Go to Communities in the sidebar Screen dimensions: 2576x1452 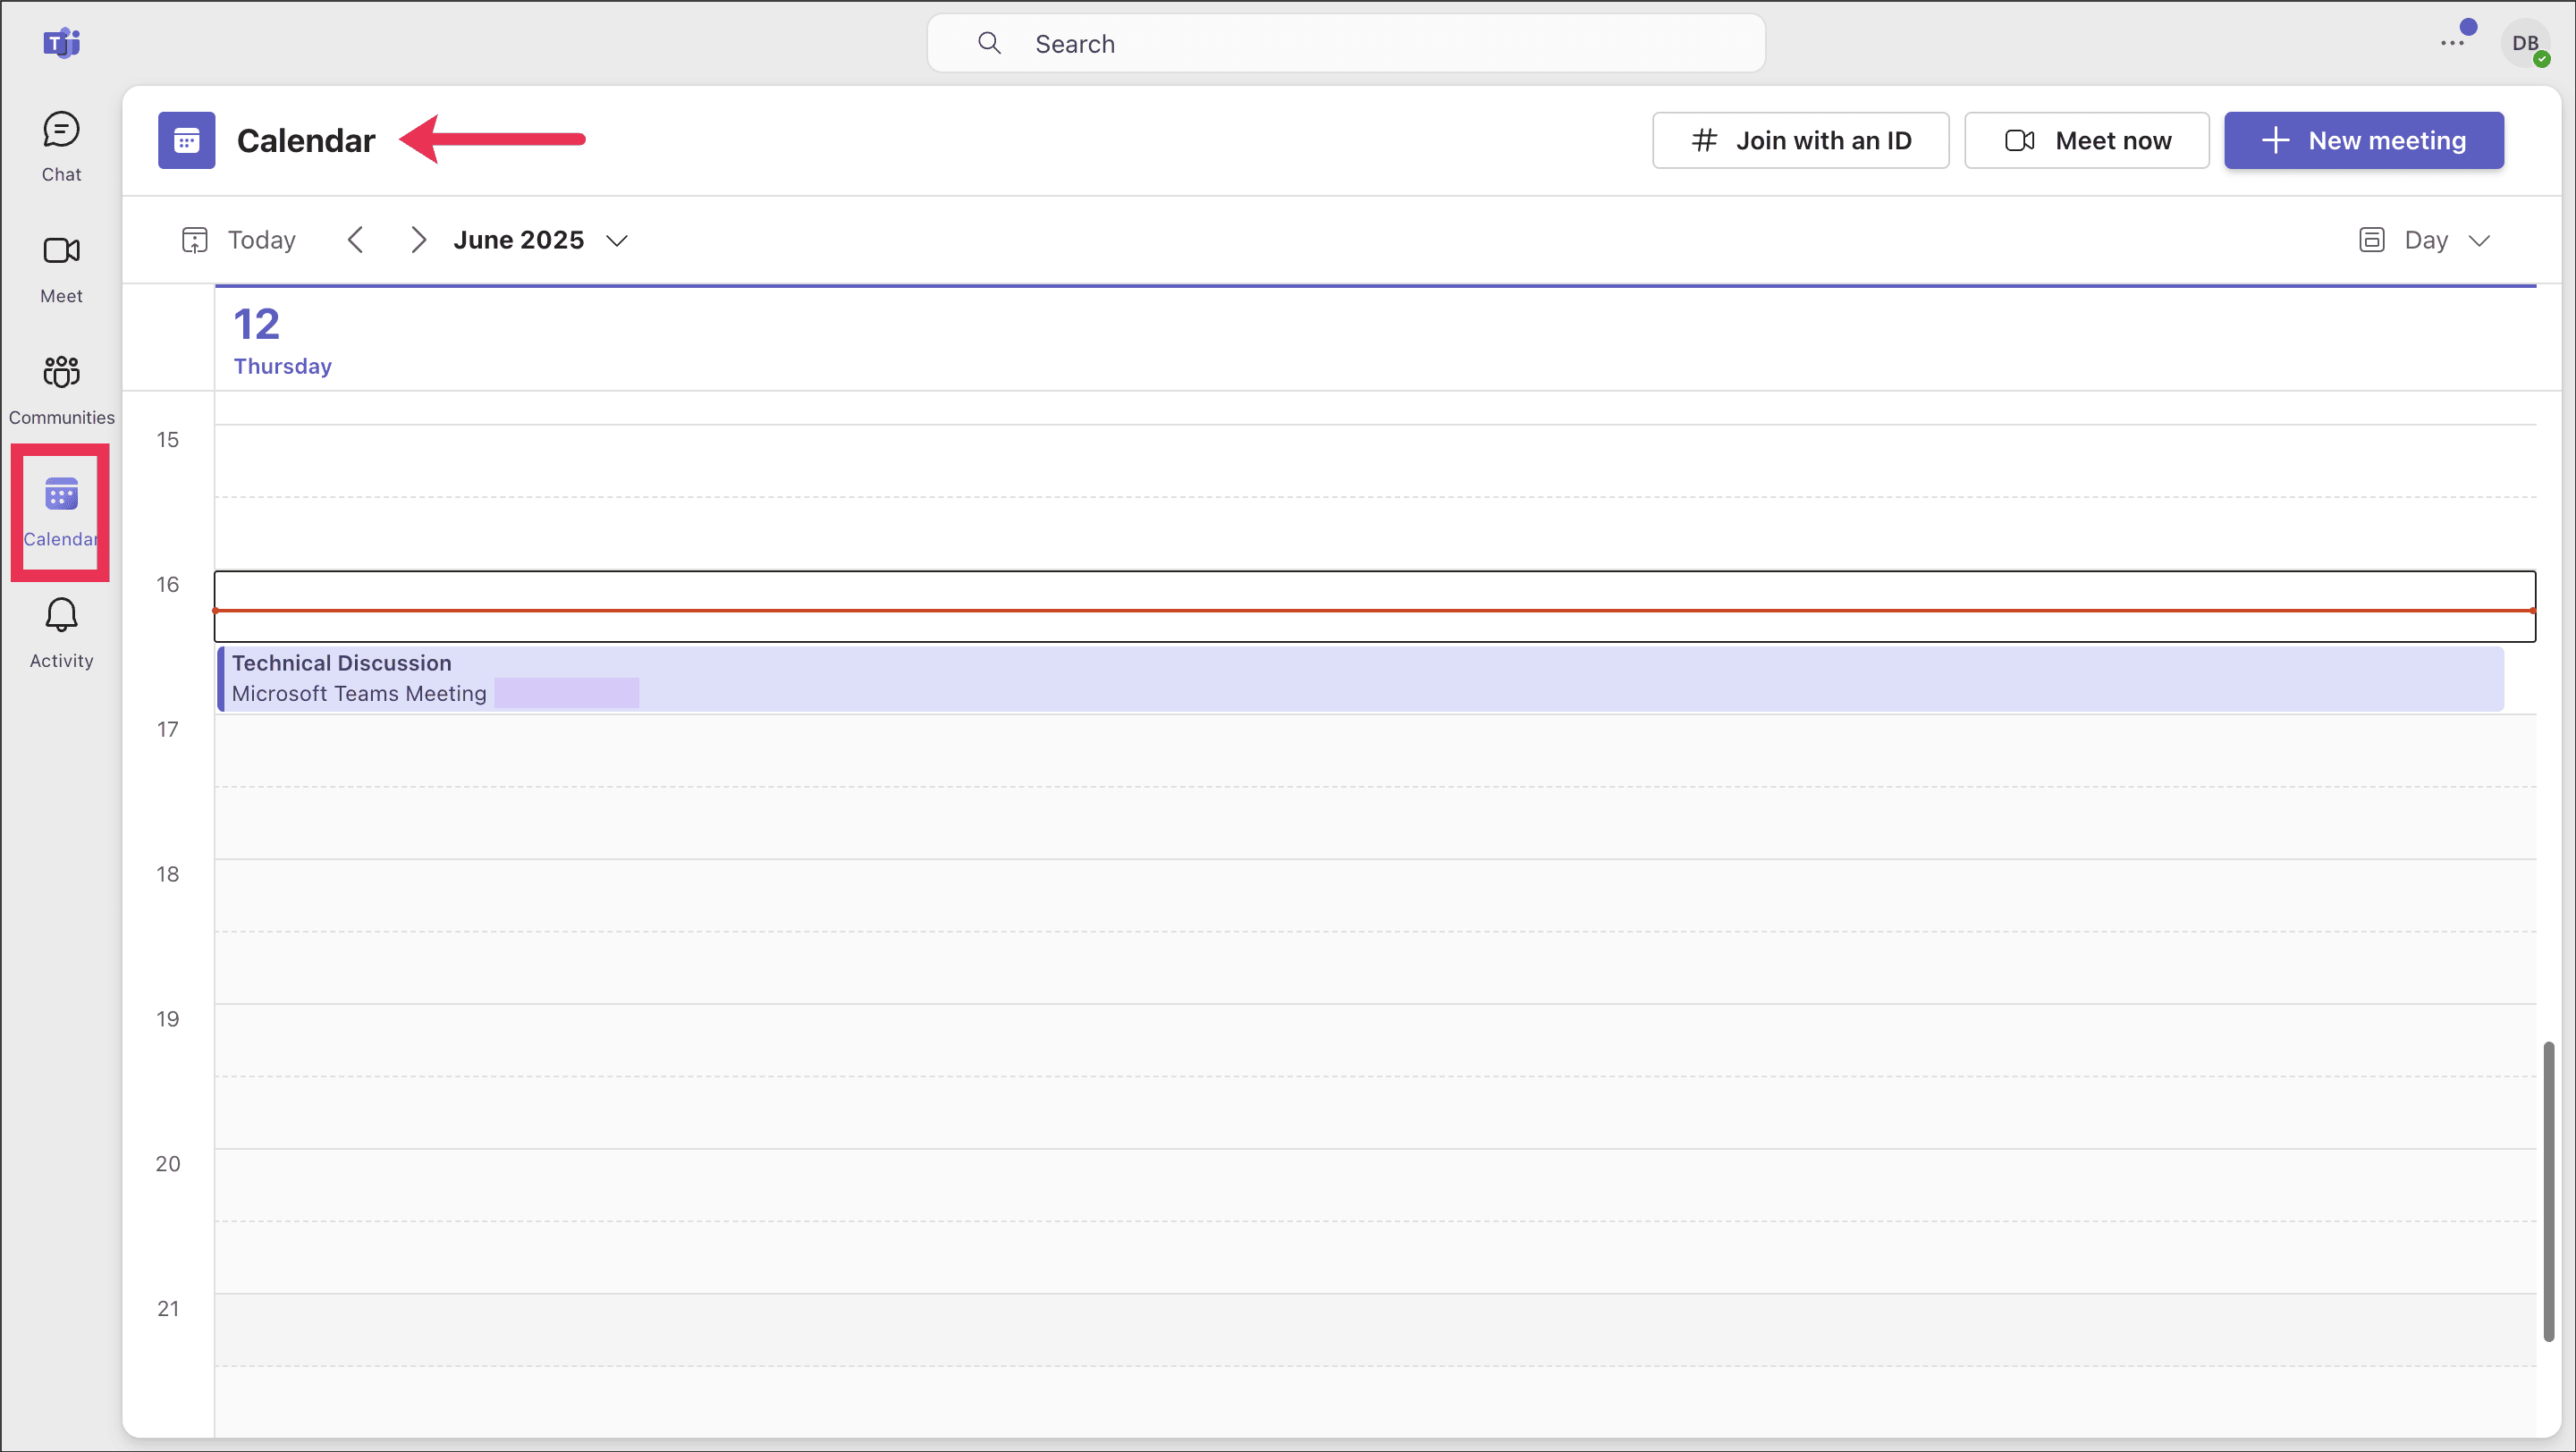point(61,389)
